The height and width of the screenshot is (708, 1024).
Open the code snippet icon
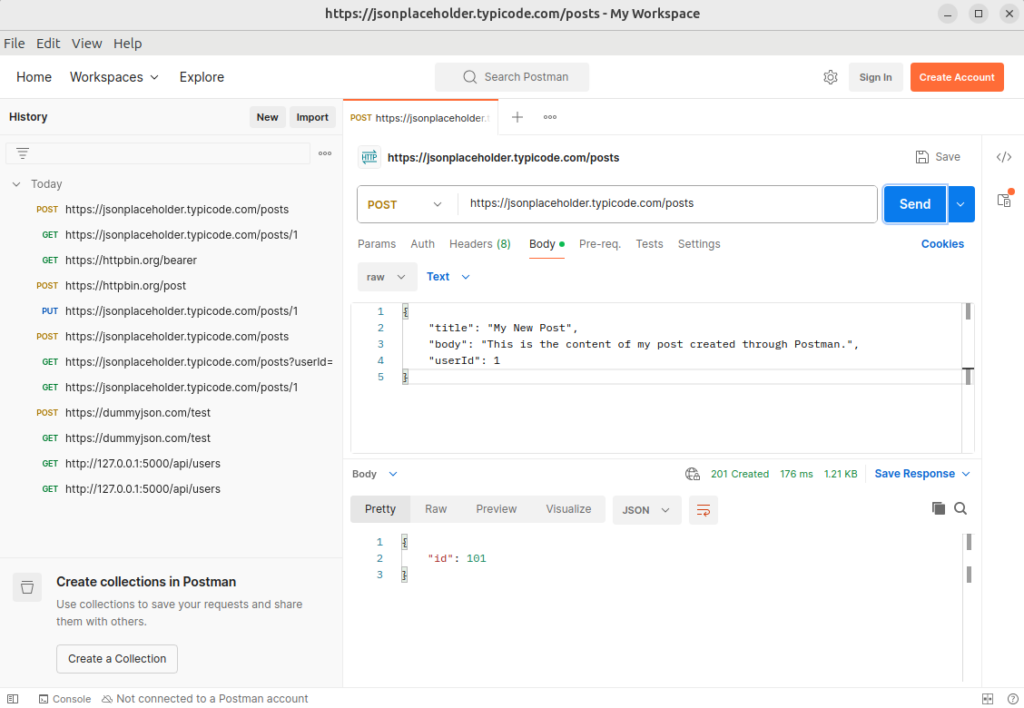tap(1004, 157)
